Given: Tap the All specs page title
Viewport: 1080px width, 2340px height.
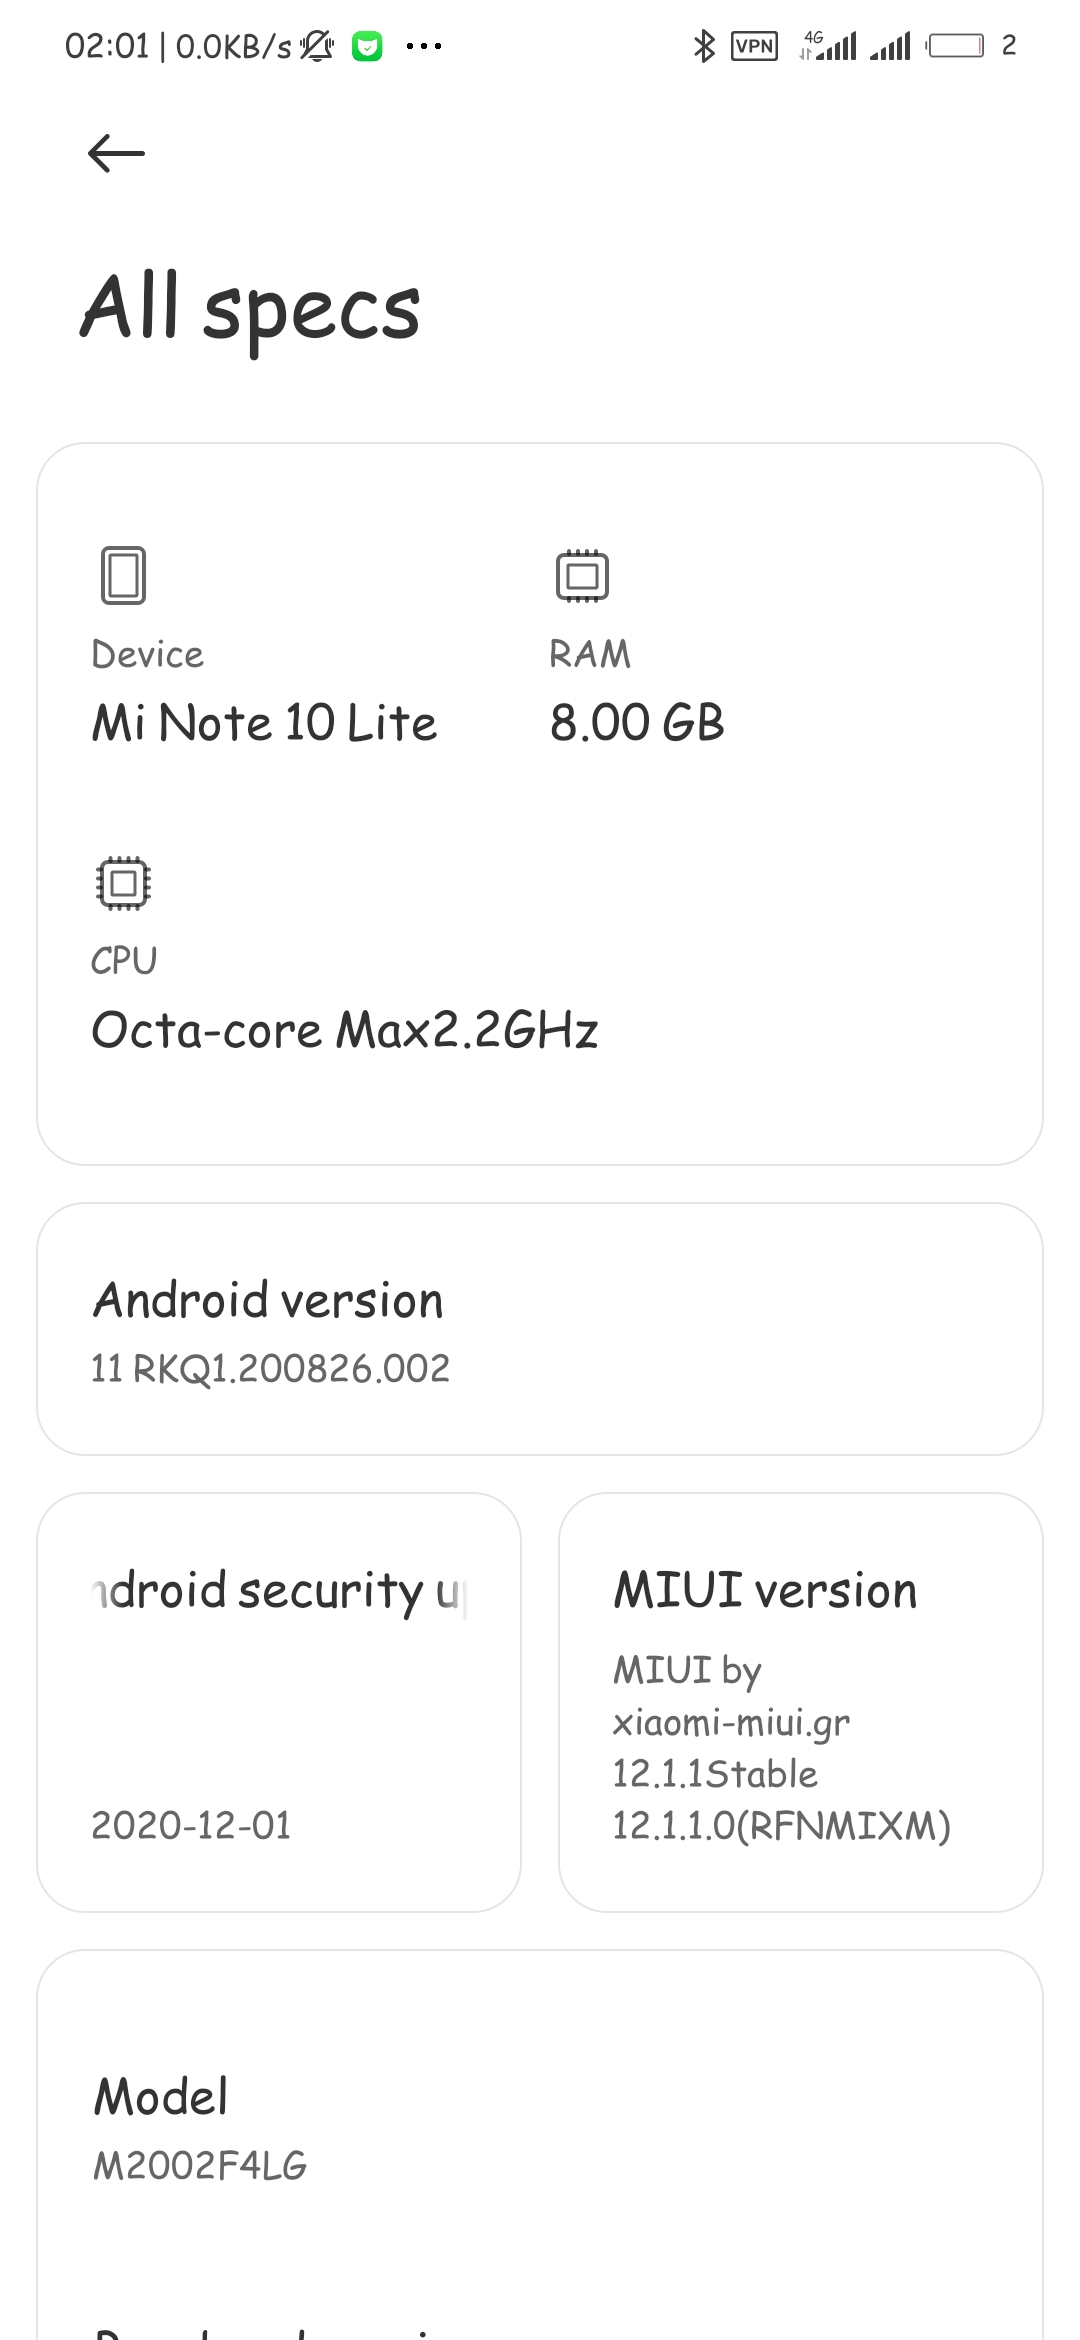Looking at the screenshot, I should point(250,308).
